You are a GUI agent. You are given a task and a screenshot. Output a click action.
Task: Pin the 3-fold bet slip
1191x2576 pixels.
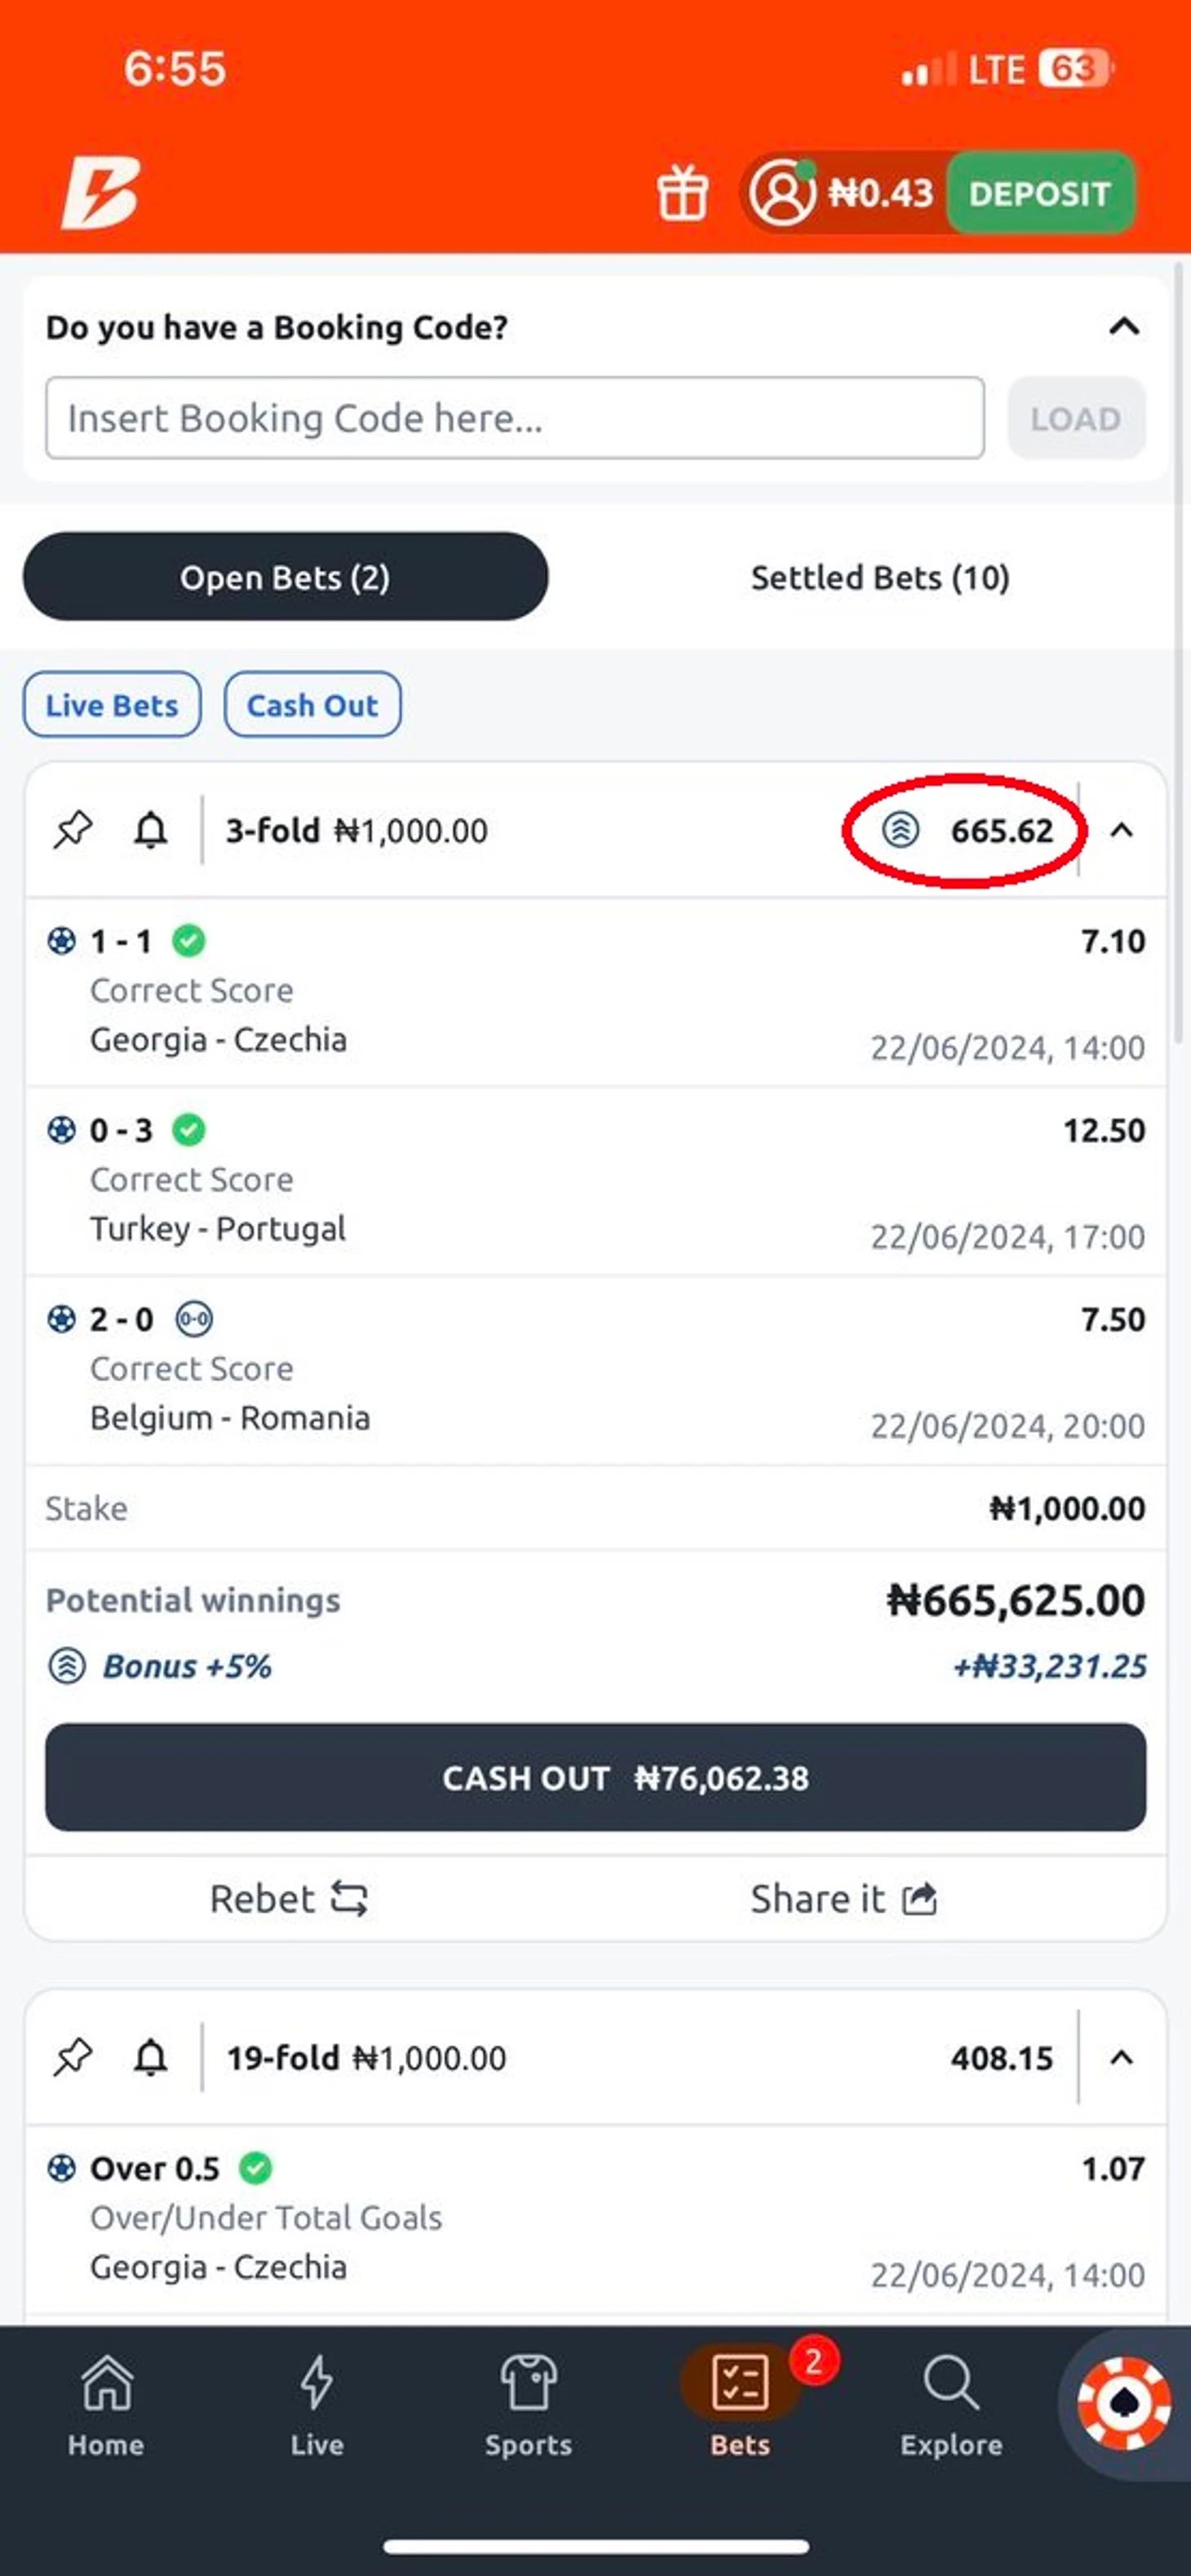click(73, 830)
